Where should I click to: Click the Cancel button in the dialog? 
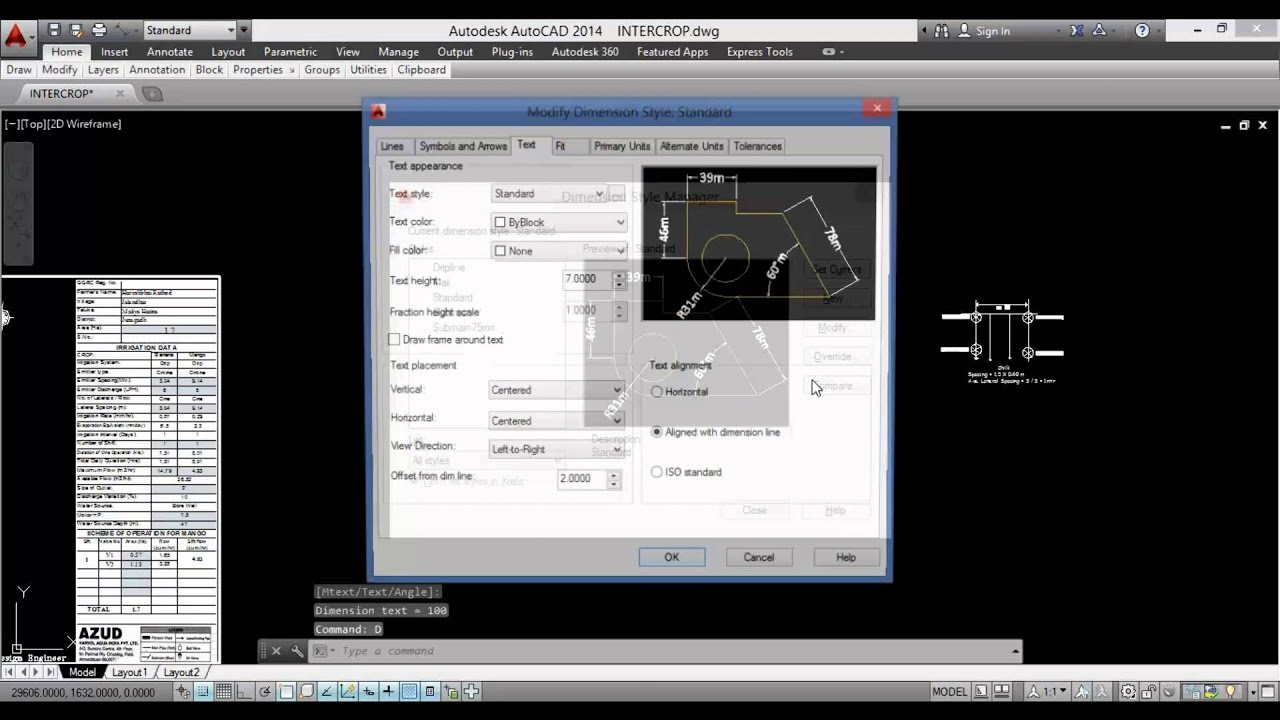[x=758, y=557]
